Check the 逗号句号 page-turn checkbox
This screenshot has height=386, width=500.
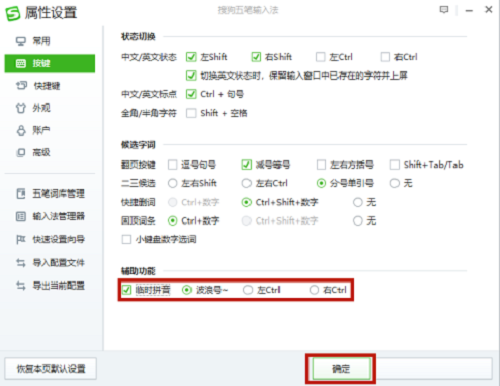tap(173, 165)
